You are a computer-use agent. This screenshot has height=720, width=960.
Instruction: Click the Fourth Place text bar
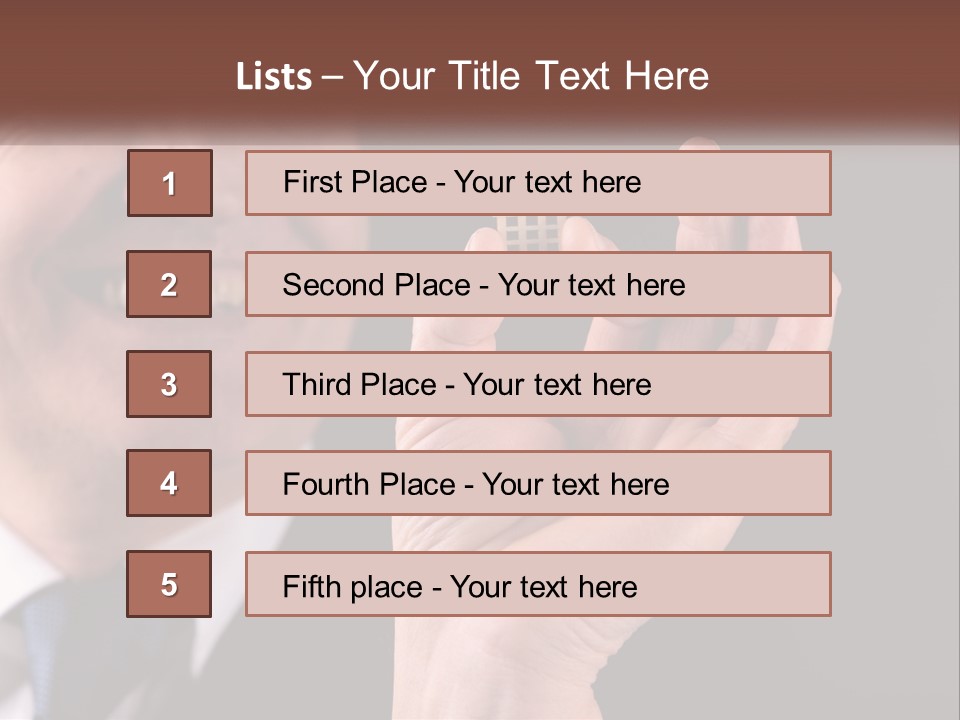pos(538,483)
